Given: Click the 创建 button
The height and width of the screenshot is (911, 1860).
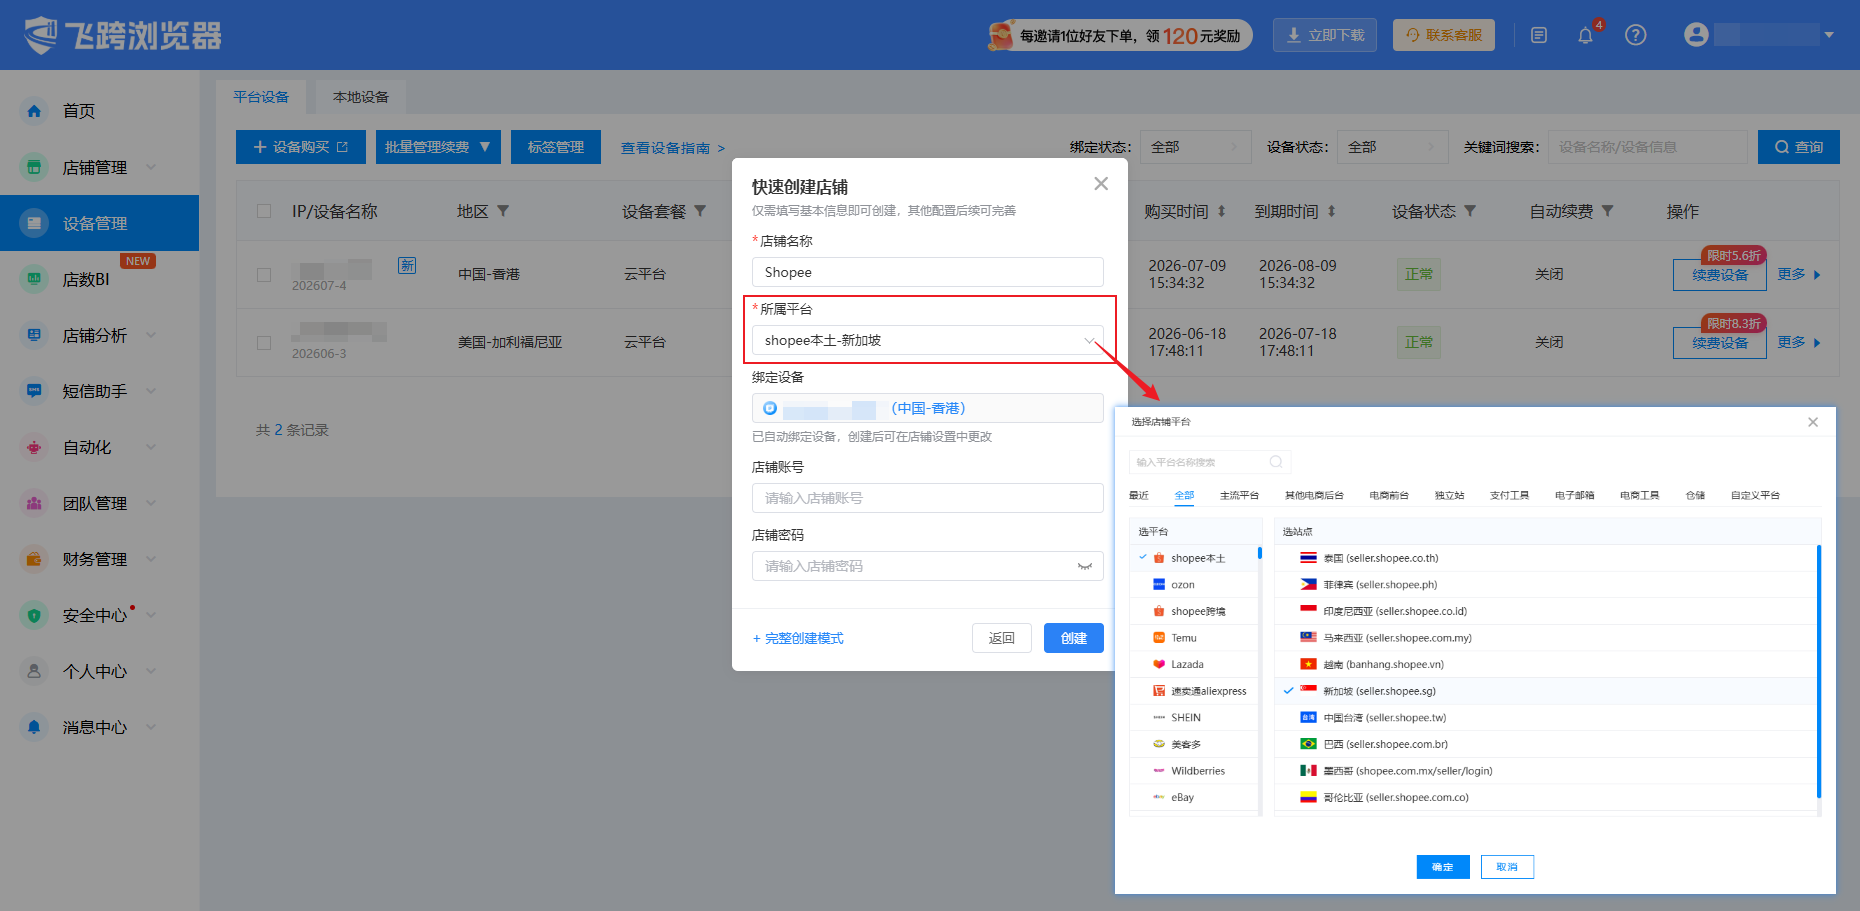Looking at the screenshot, I should point(1074,638).
